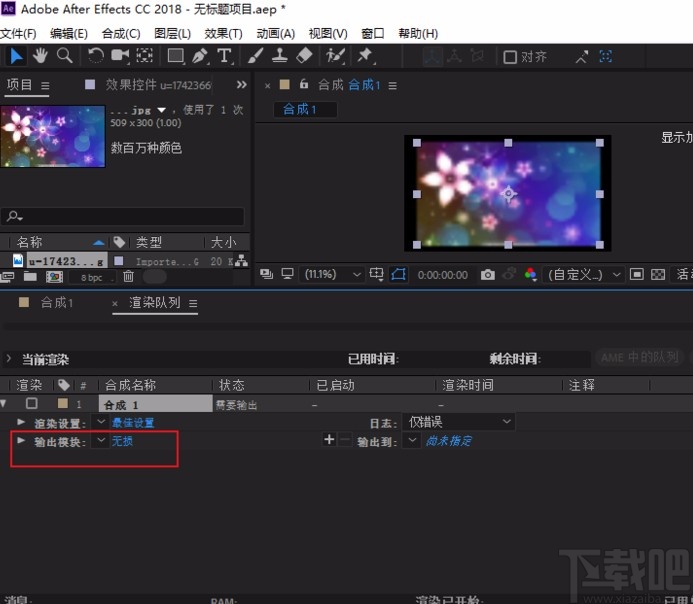
Task: Select the Puppet Pin tool
Action: pyautogui.click(x=365, y=56)
